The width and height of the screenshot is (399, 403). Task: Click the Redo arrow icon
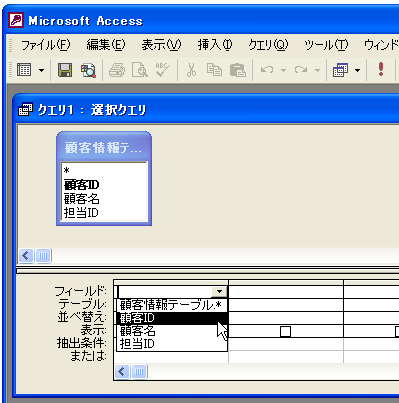[x=301, y=70]
